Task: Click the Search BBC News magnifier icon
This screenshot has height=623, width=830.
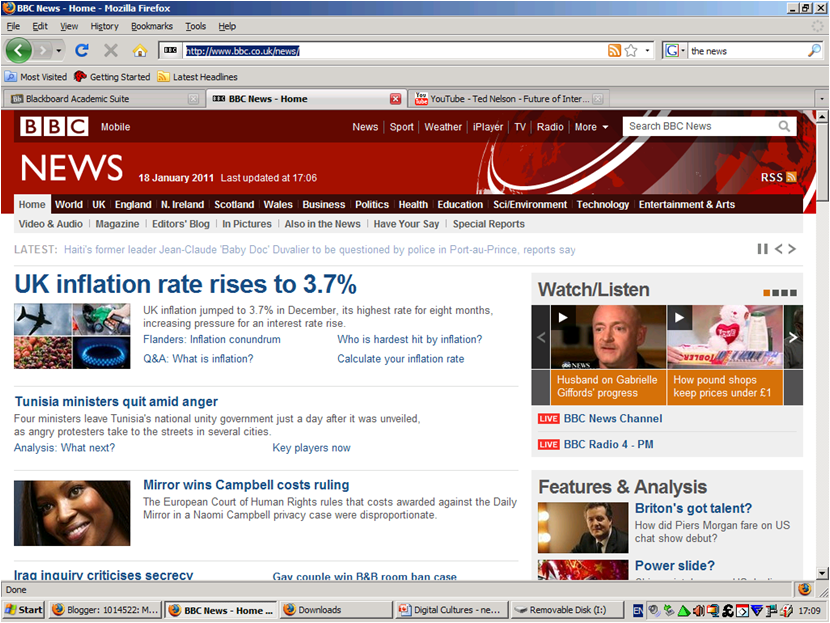Action: [784, 126]
